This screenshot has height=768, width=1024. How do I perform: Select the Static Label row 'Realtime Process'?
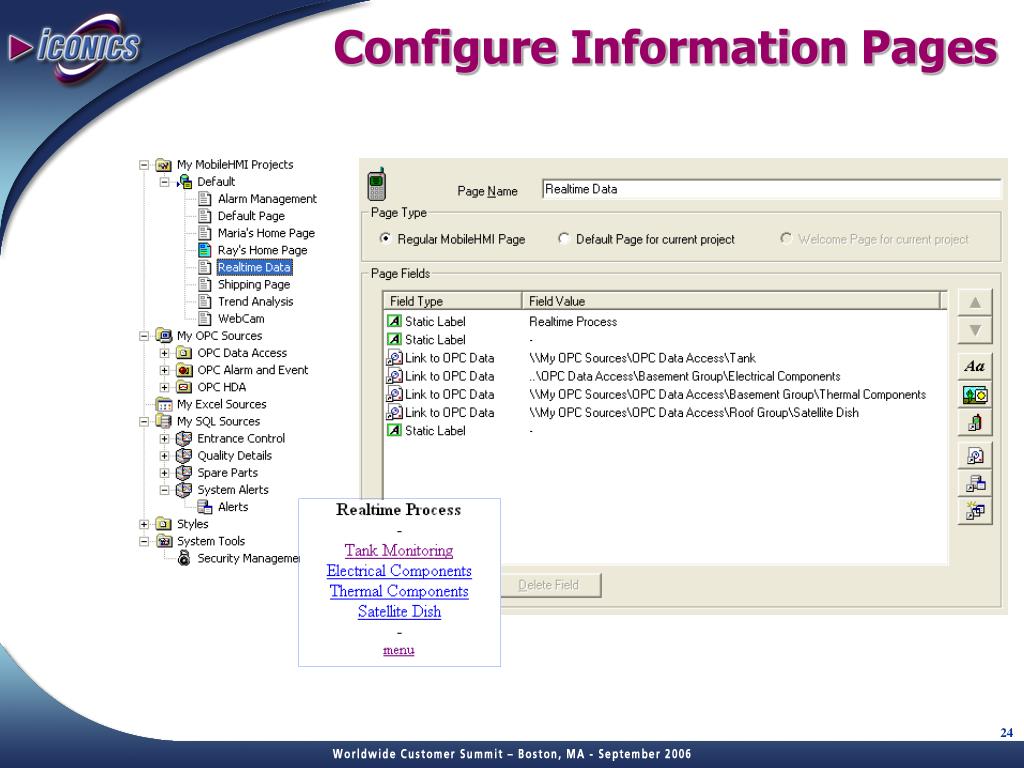pos(665,321)
